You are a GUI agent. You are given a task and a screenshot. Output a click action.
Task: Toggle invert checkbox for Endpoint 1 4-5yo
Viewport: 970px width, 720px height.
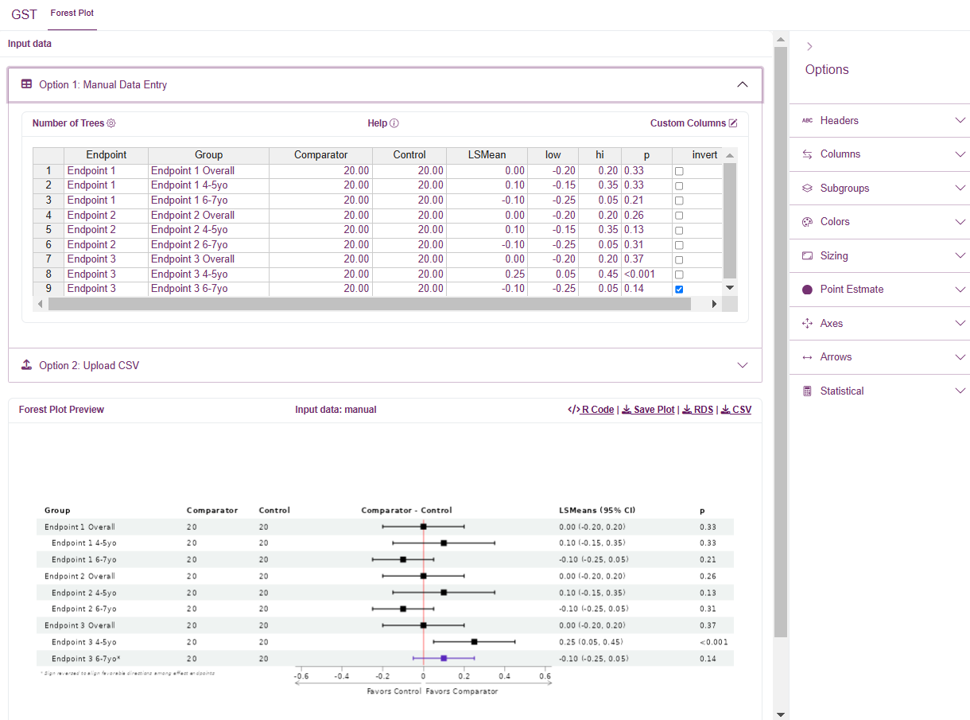click(679, 186)
